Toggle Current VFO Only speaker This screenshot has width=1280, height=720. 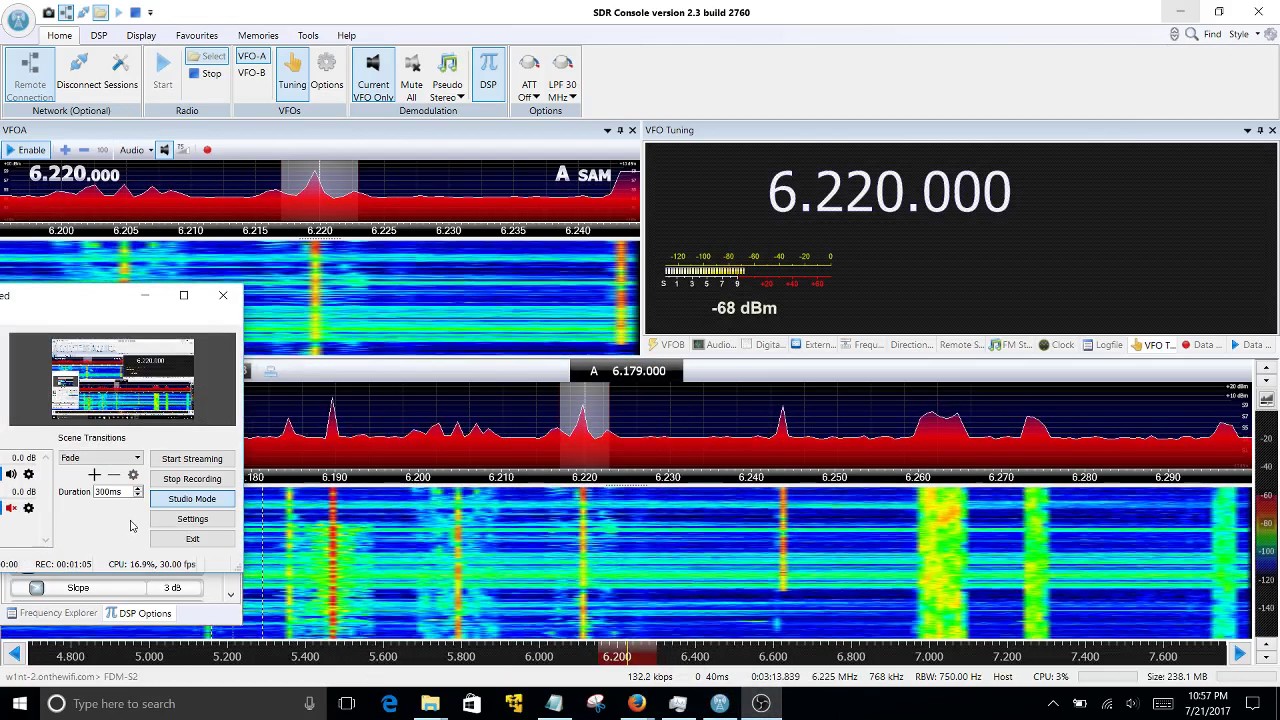coord(373,76)
